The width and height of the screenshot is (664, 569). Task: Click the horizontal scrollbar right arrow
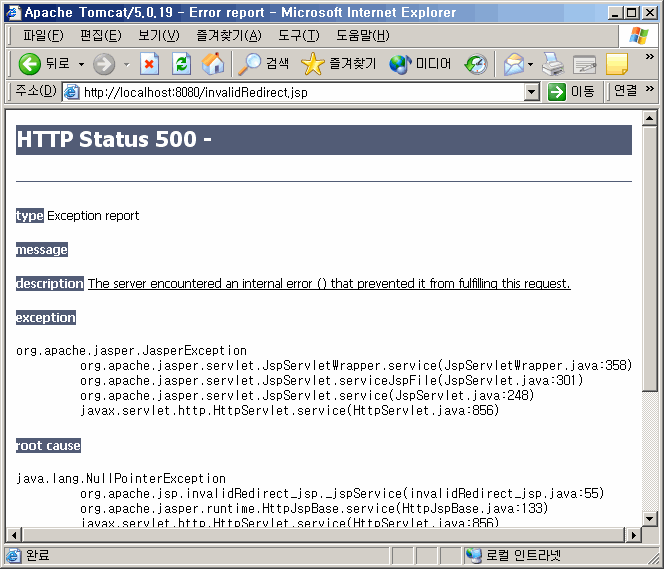click(x=633, y=535)
